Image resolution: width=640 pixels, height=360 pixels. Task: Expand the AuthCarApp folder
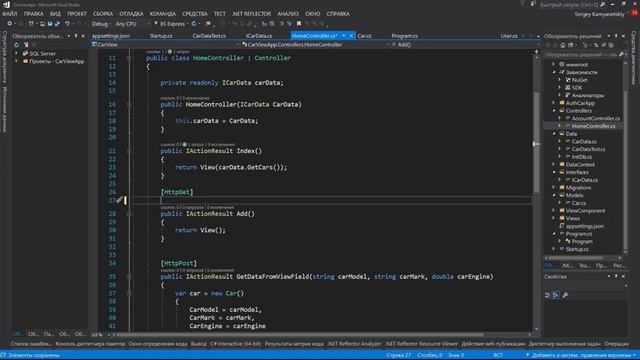click(x=554, y=103)
